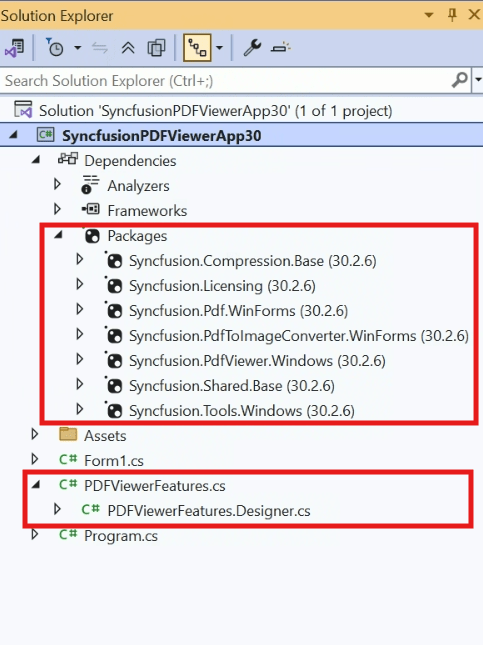Expand the Analyzers node
The image size is (483, 645).
[58, 184]
